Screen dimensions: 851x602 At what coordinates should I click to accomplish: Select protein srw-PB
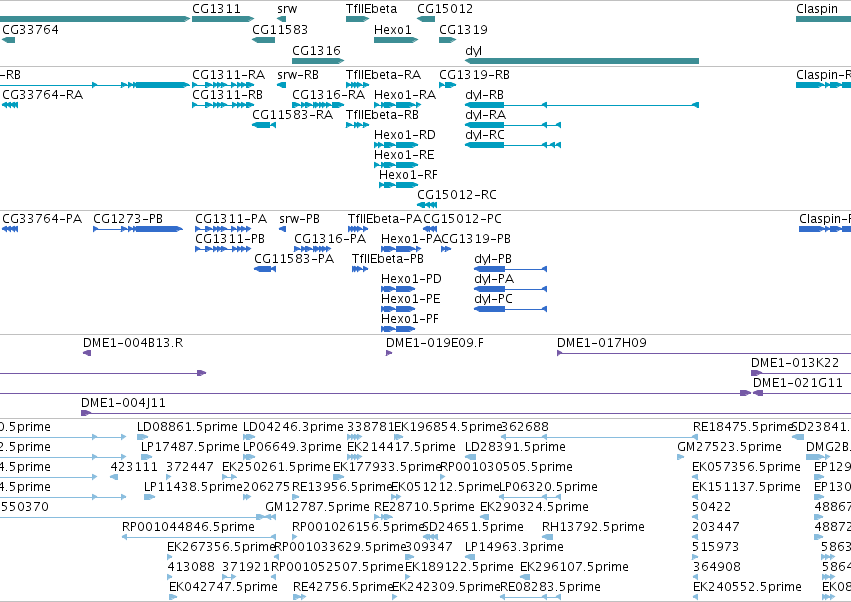[300, 219]
